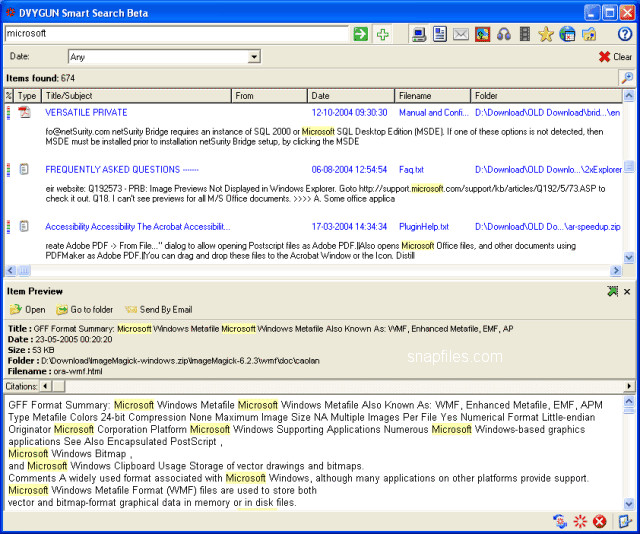Sort by Date column header

pyautogui.click(x=351, y=96)
